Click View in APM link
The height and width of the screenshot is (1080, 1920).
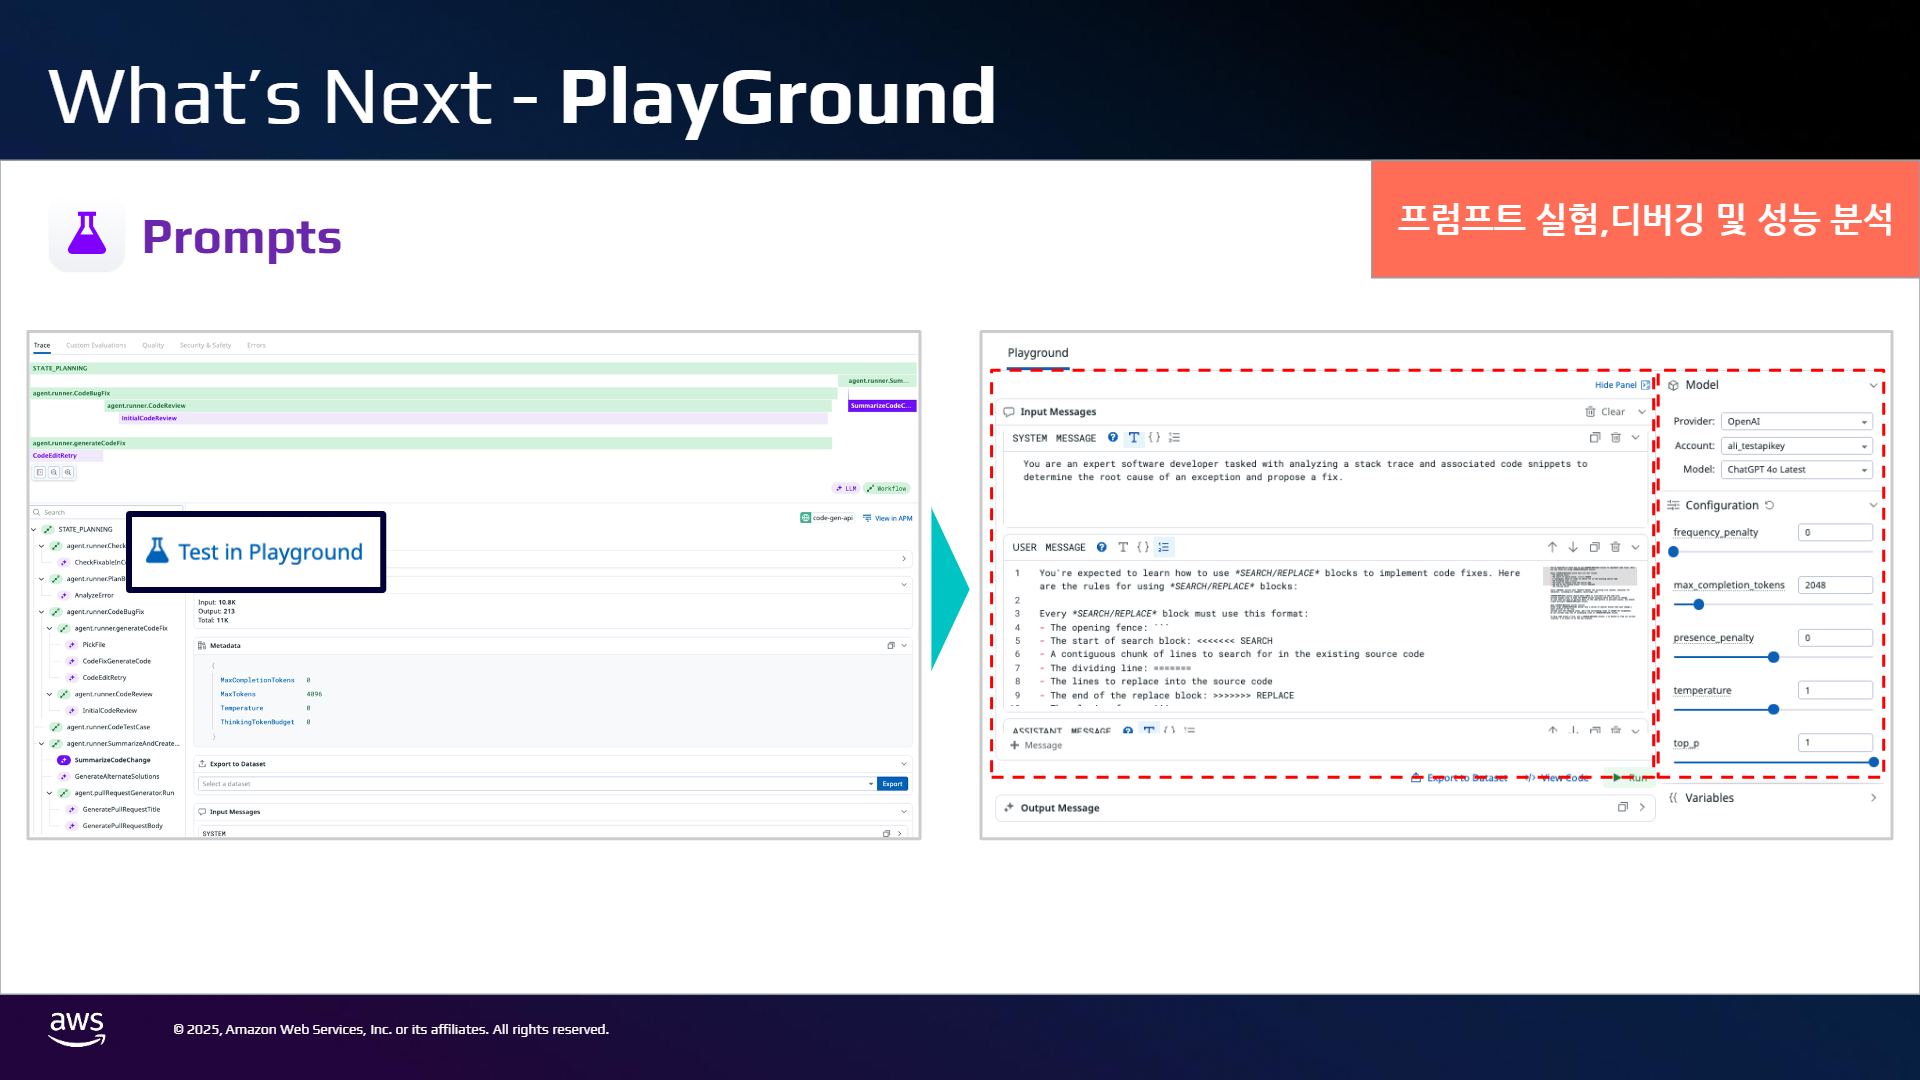(888, 518)
